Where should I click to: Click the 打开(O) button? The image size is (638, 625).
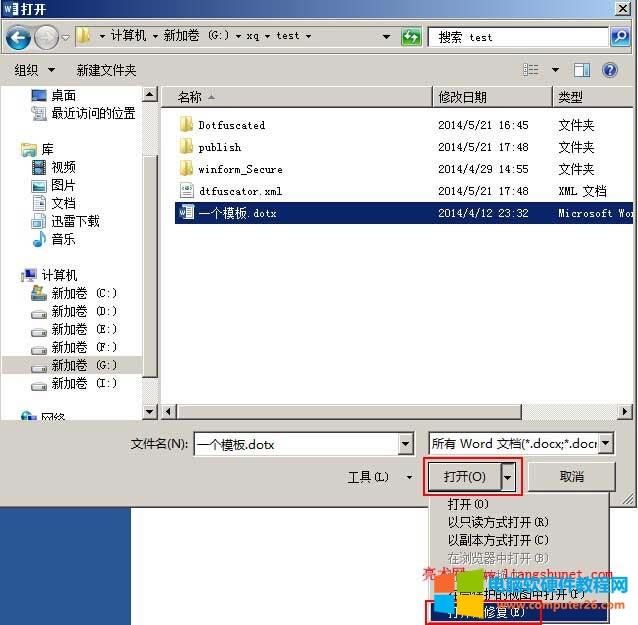click(464, 476)
